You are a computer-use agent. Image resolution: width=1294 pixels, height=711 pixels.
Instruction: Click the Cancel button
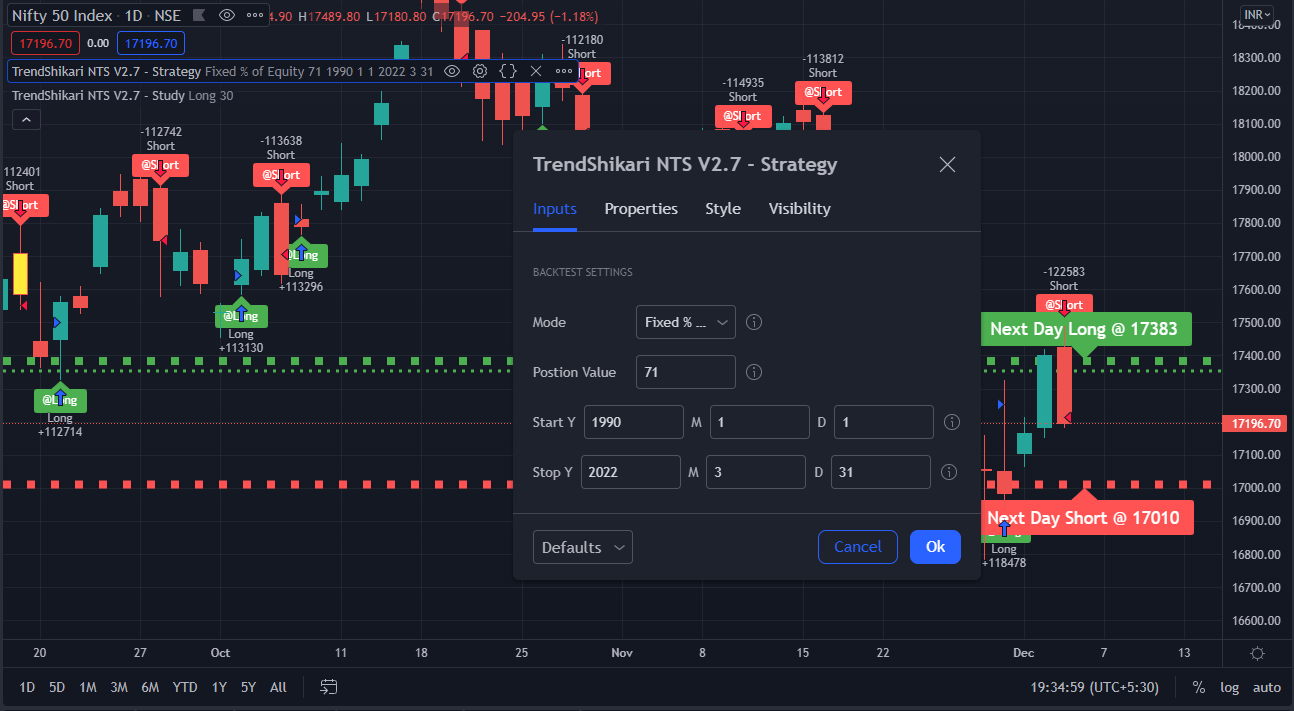858,547
